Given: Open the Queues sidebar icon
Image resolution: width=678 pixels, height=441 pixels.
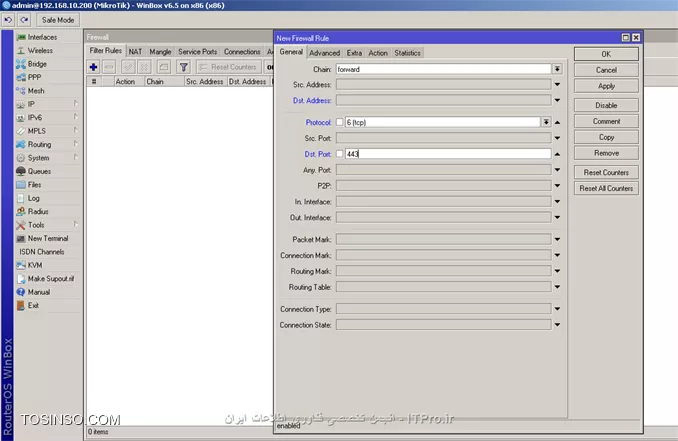Looking at the screenshot, I should click(21, 171).
